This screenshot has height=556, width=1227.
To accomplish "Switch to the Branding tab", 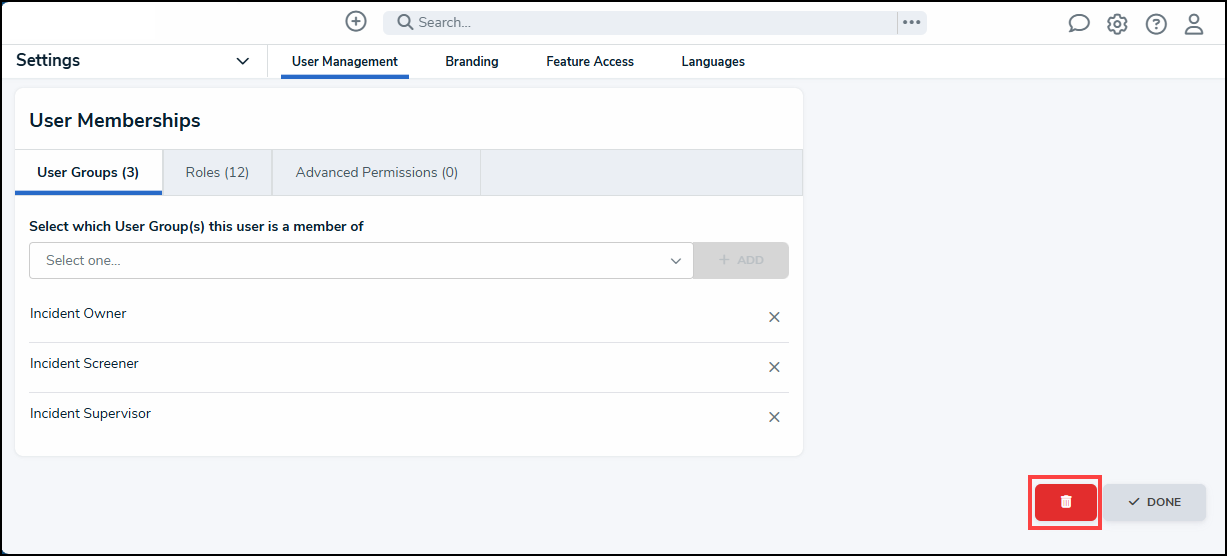I will 472,61.
